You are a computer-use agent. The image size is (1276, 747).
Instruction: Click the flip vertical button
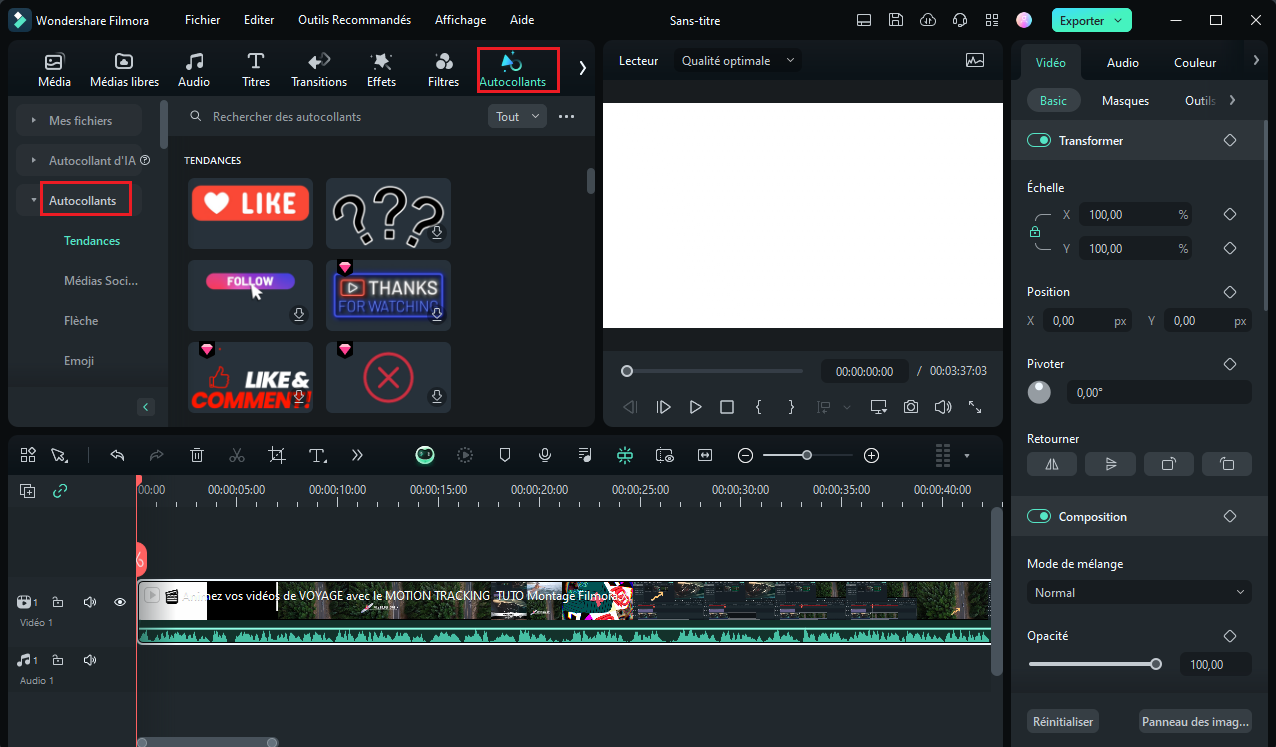pyautogui.click(x=1110, y=464)
